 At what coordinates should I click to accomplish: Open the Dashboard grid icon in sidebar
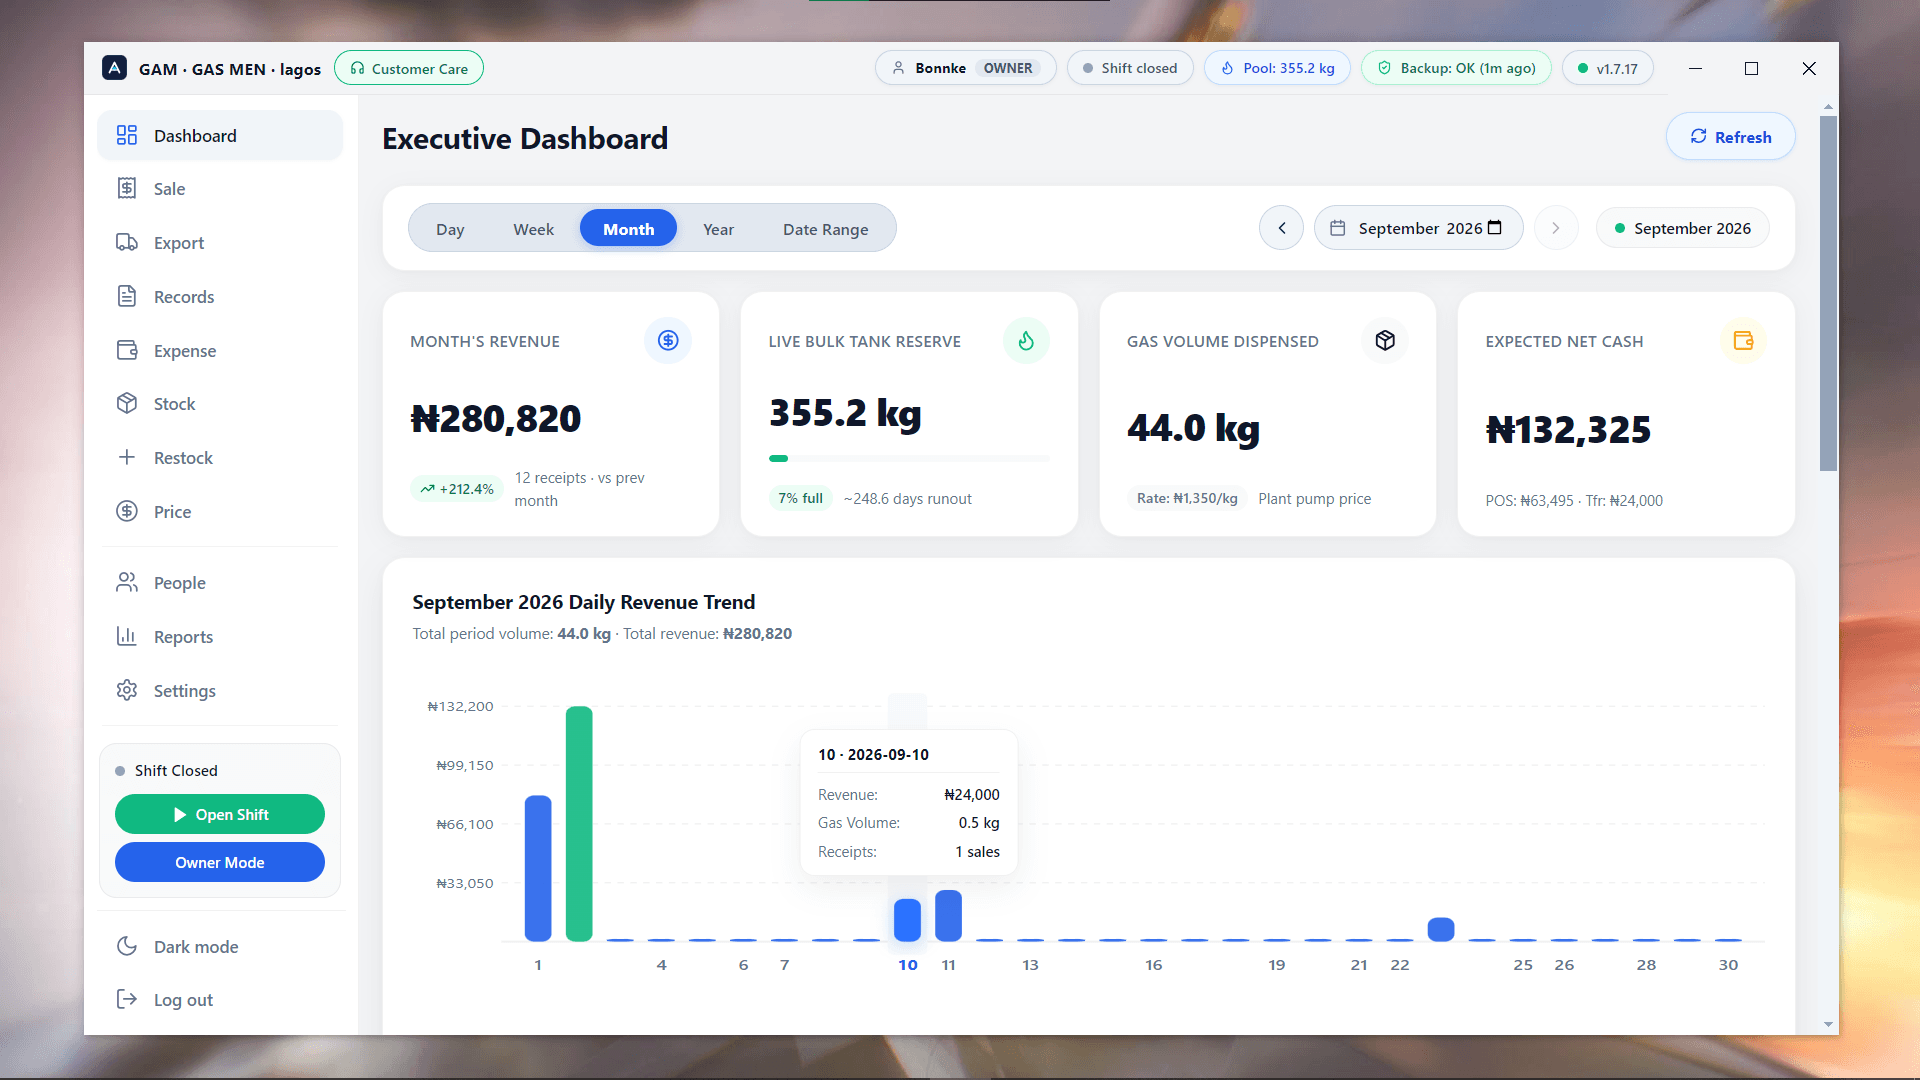126,135
